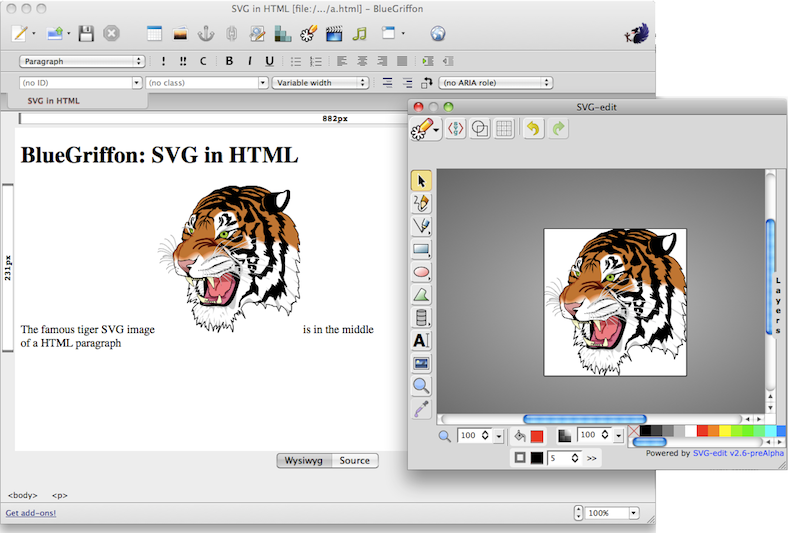The image size is (800, 533).
Task: Open the ARIA role dropdown
Action: 496,83
